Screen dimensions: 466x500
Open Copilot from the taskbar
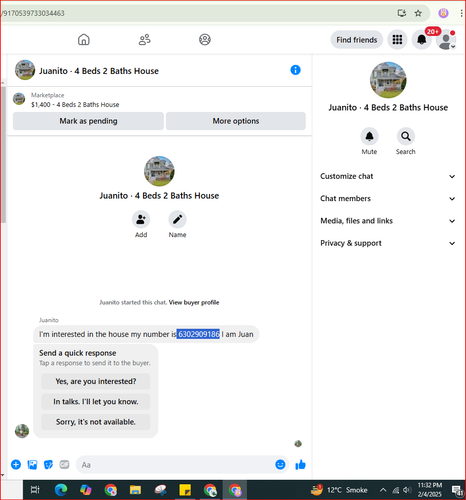(86, 490)
